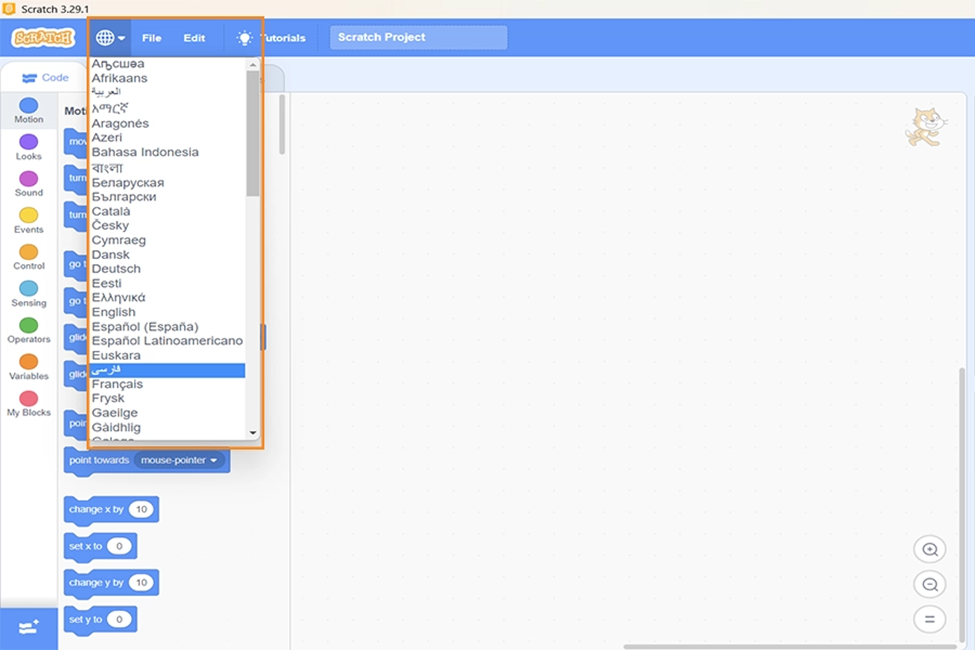Select the Motion category circle
This screenshot has height=650, width=975.
click(28, 106)
